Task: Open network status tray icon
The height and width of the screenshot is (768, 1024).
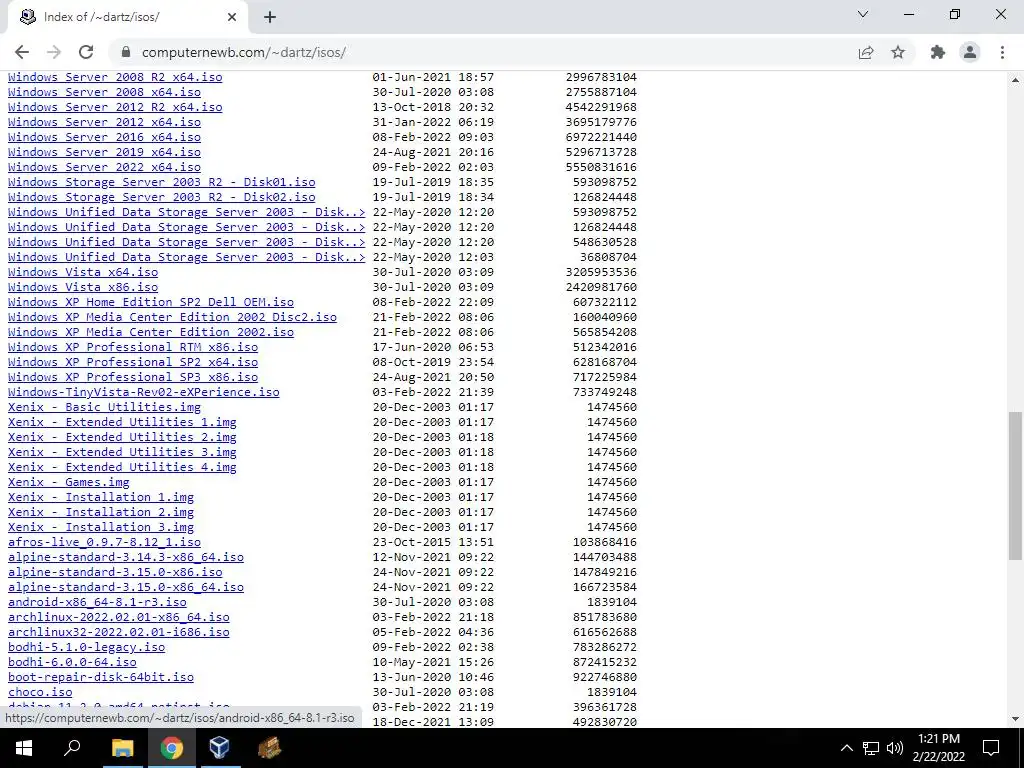Action: pos(871,748)
